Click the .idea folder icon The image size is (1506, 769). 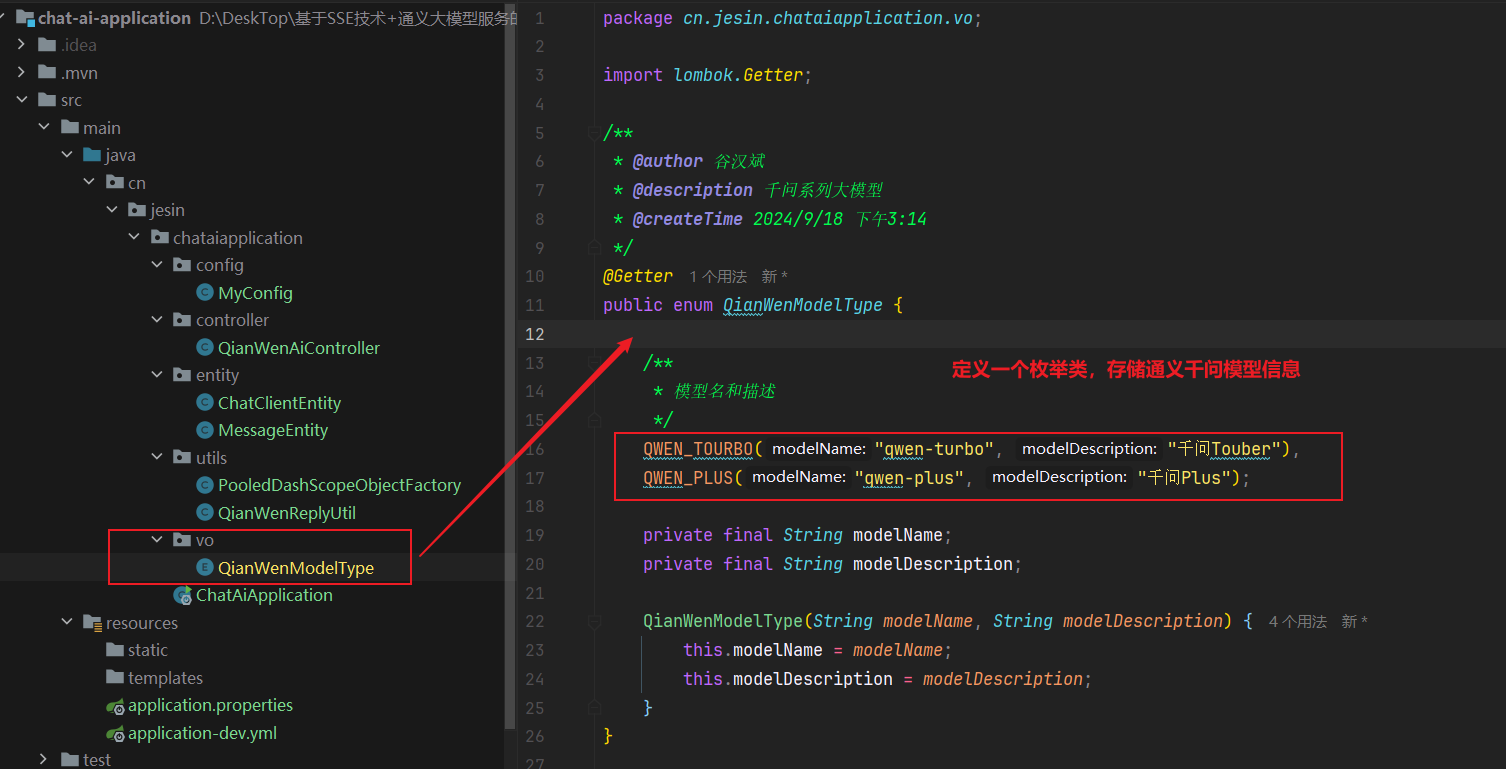(47, 45)
